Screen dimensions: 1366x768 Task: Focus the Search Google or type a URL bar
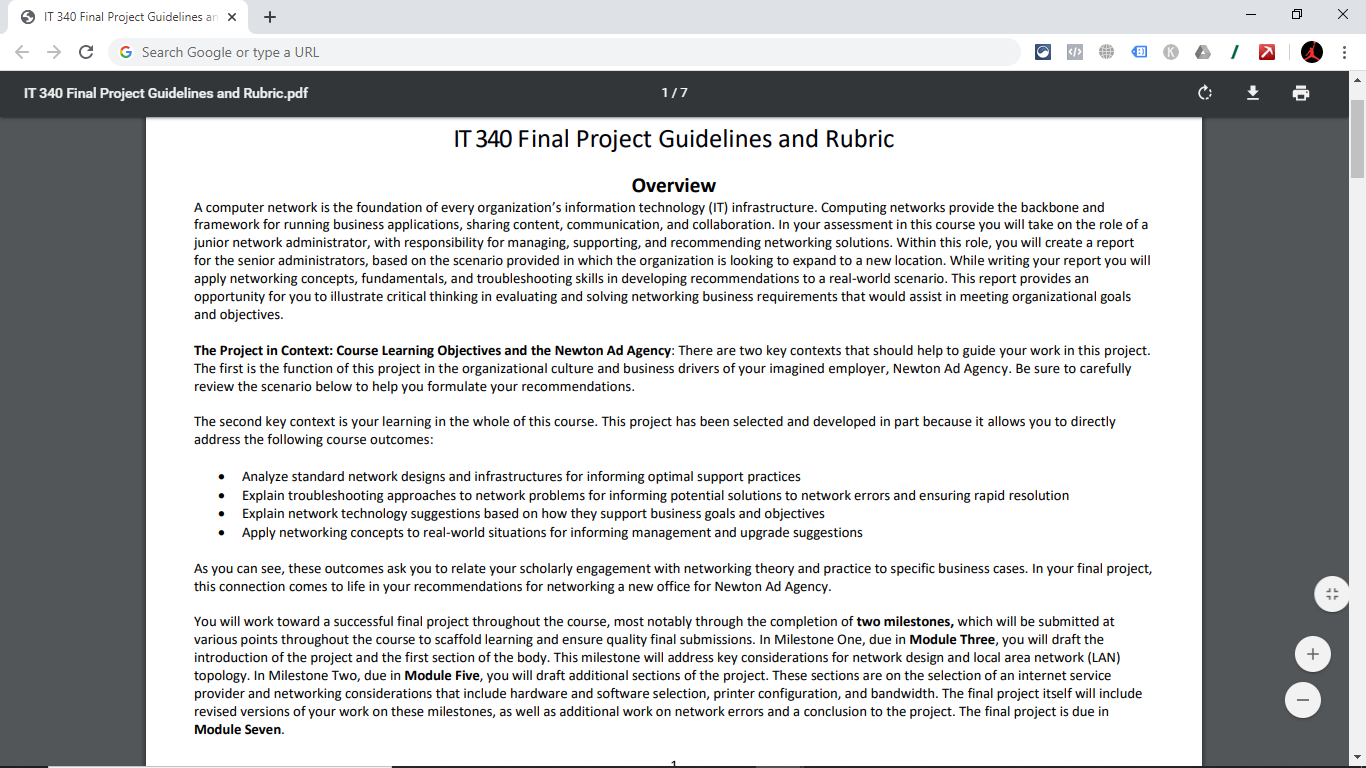pos(565,52)
